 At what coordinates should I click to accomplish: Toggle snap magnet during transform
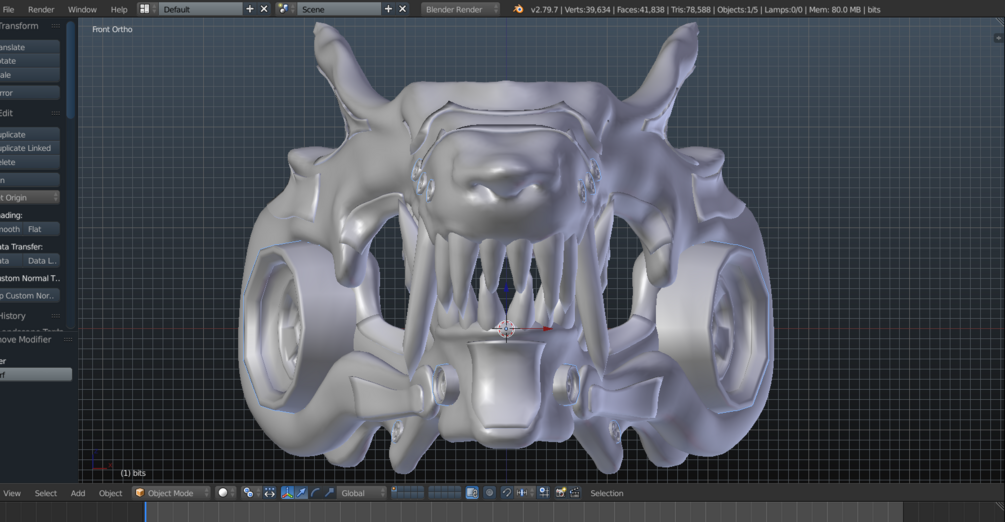506,493
